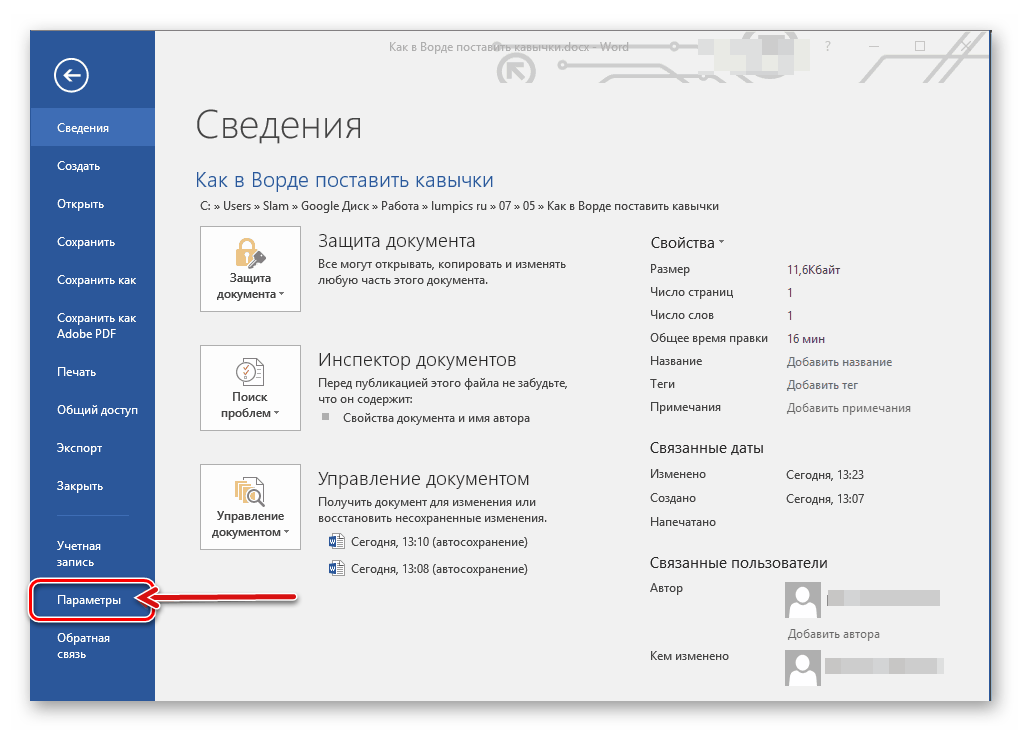Click Свойства документа и имя автора item

coord(436,418)
